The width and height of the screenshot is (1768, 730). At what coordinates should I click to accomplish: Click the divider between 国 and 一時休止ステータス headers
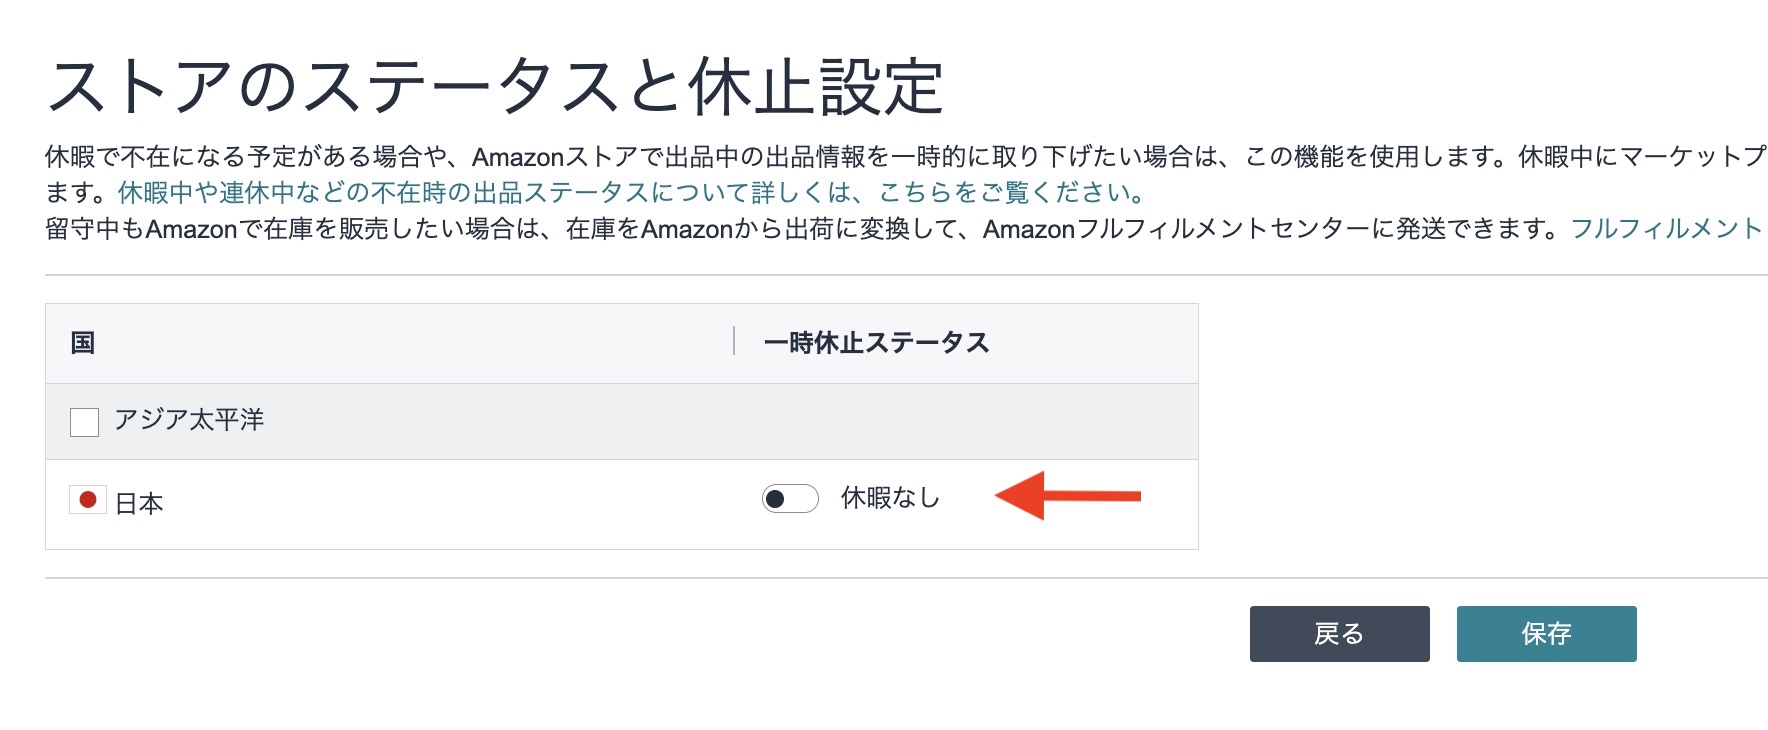[x=734, y=341]
